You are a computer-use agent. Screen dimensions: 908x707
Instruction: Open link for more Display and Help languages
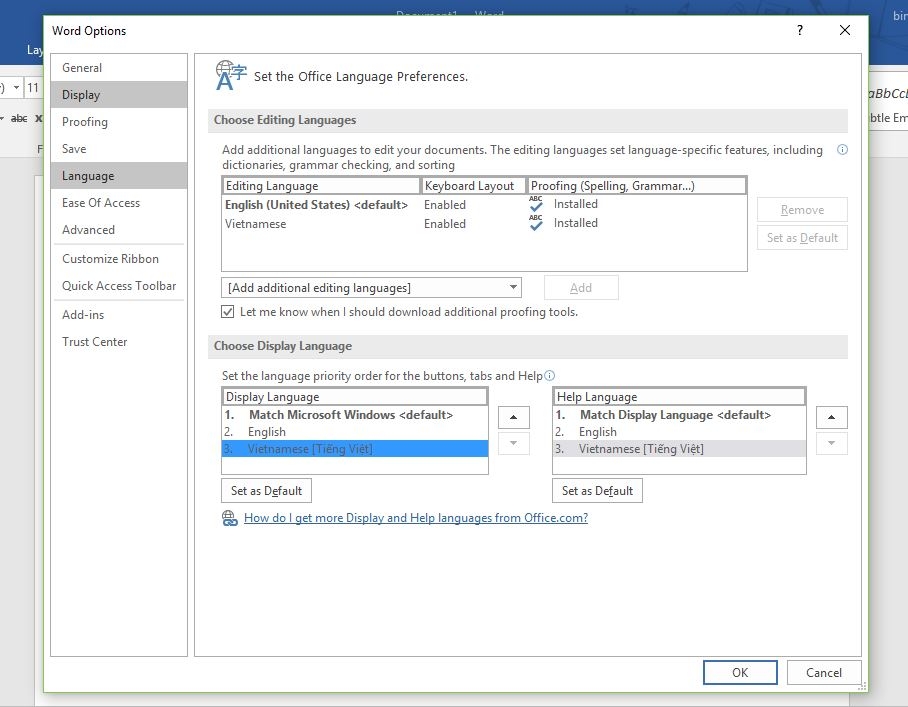click(415, 518)
